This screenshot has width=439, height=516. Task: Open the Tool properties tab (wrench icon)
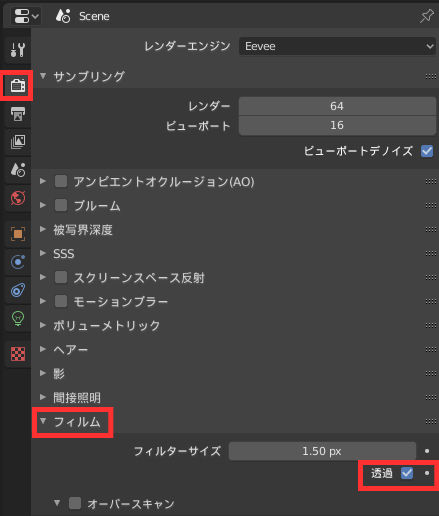(x=18, y=50)
